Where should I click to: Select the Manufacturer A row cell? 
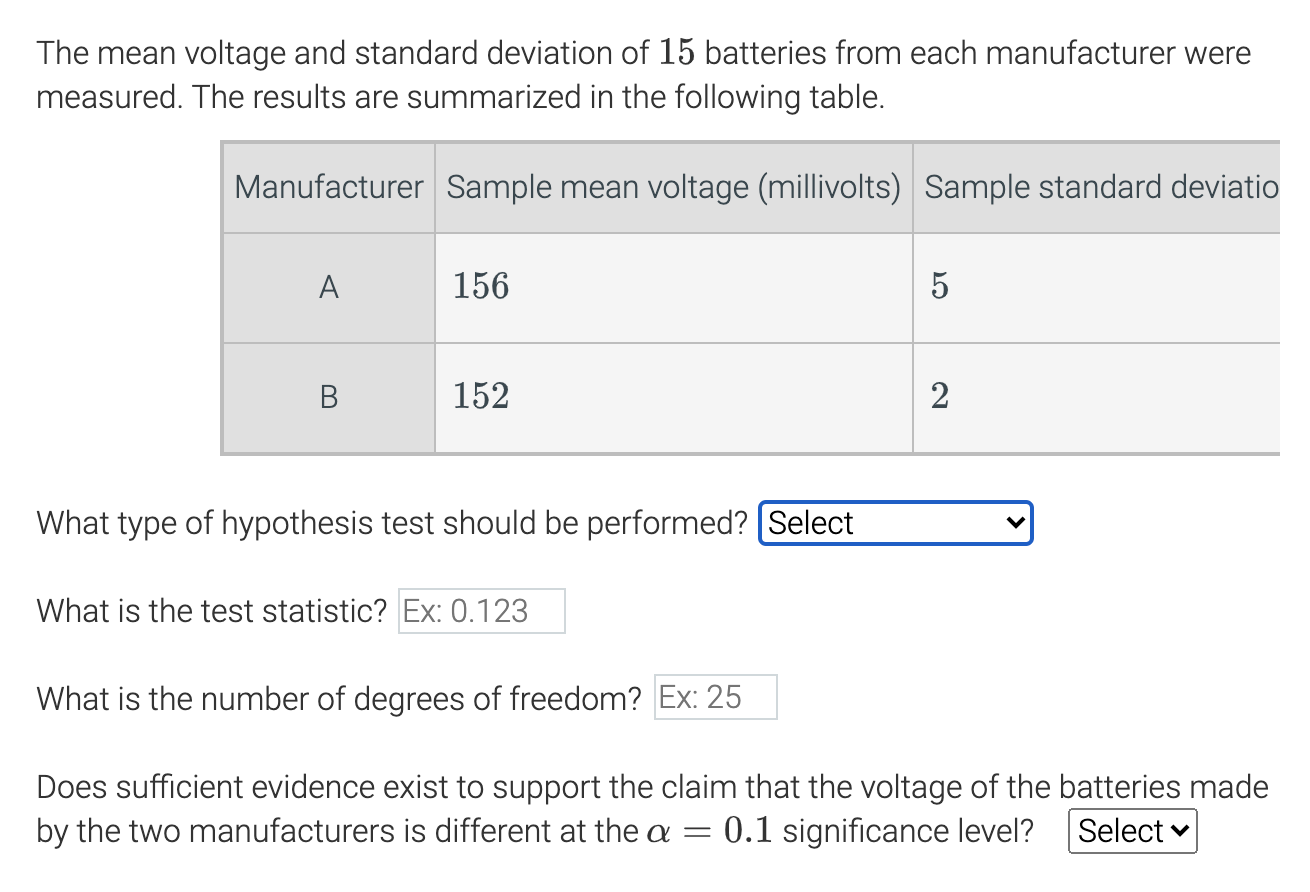coord(328,288)
